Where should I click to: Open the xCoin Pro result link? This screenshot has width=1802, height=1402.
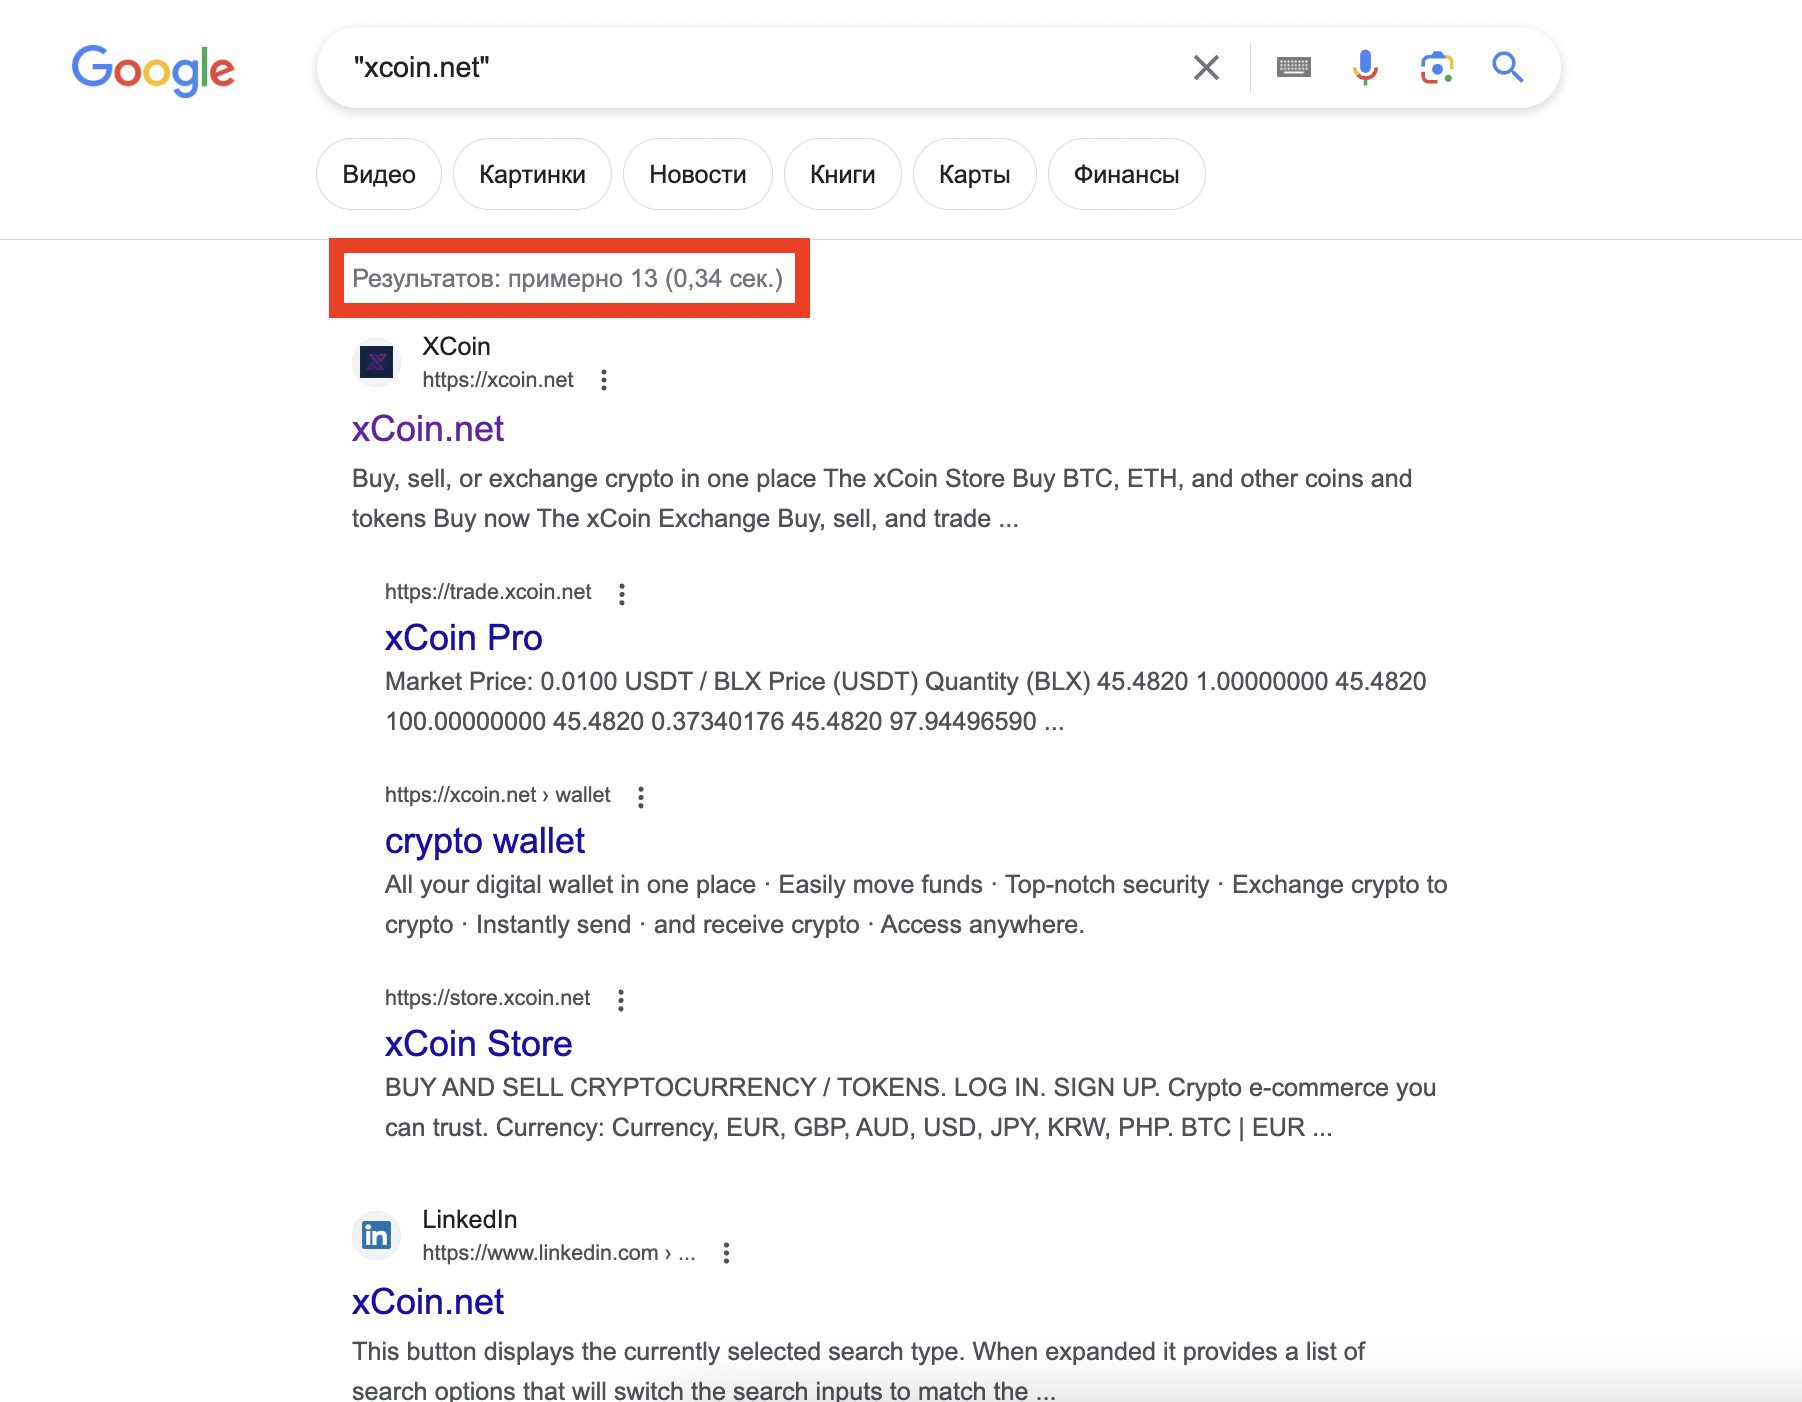click(464, 638)
